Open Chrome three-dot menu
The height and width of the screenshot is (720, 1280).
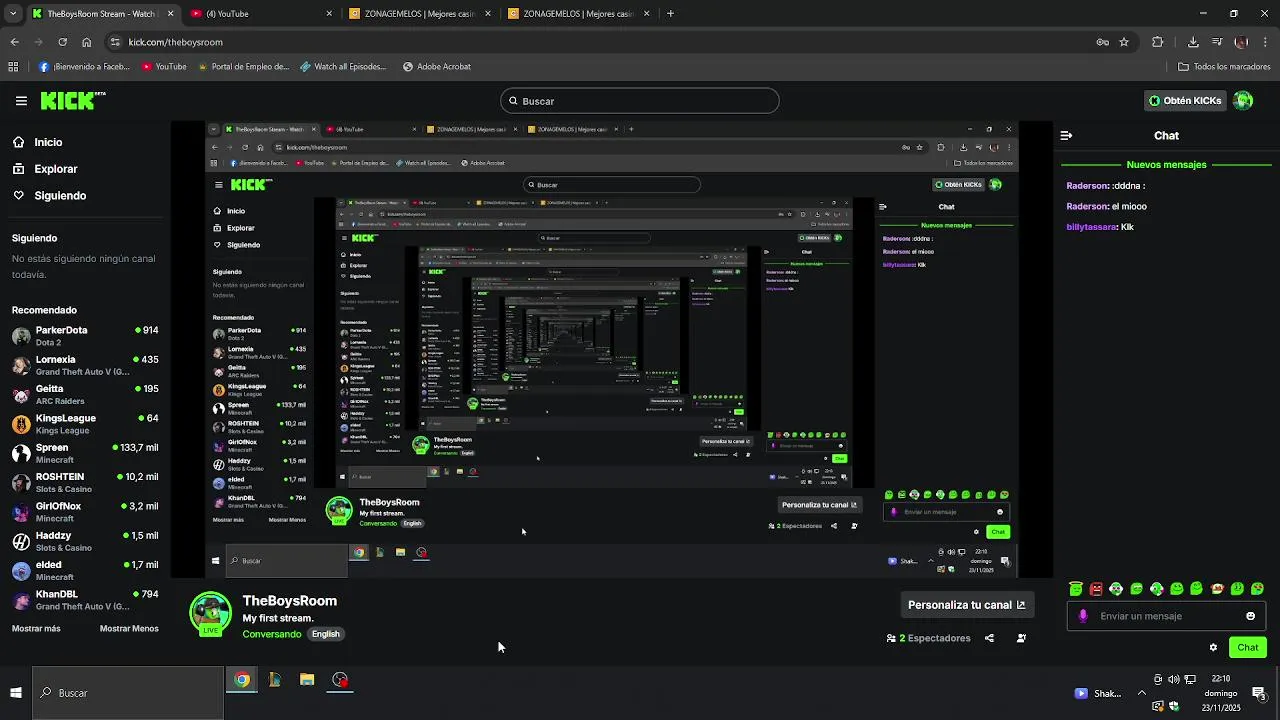pyautogui.click(x=1264, y=42)
